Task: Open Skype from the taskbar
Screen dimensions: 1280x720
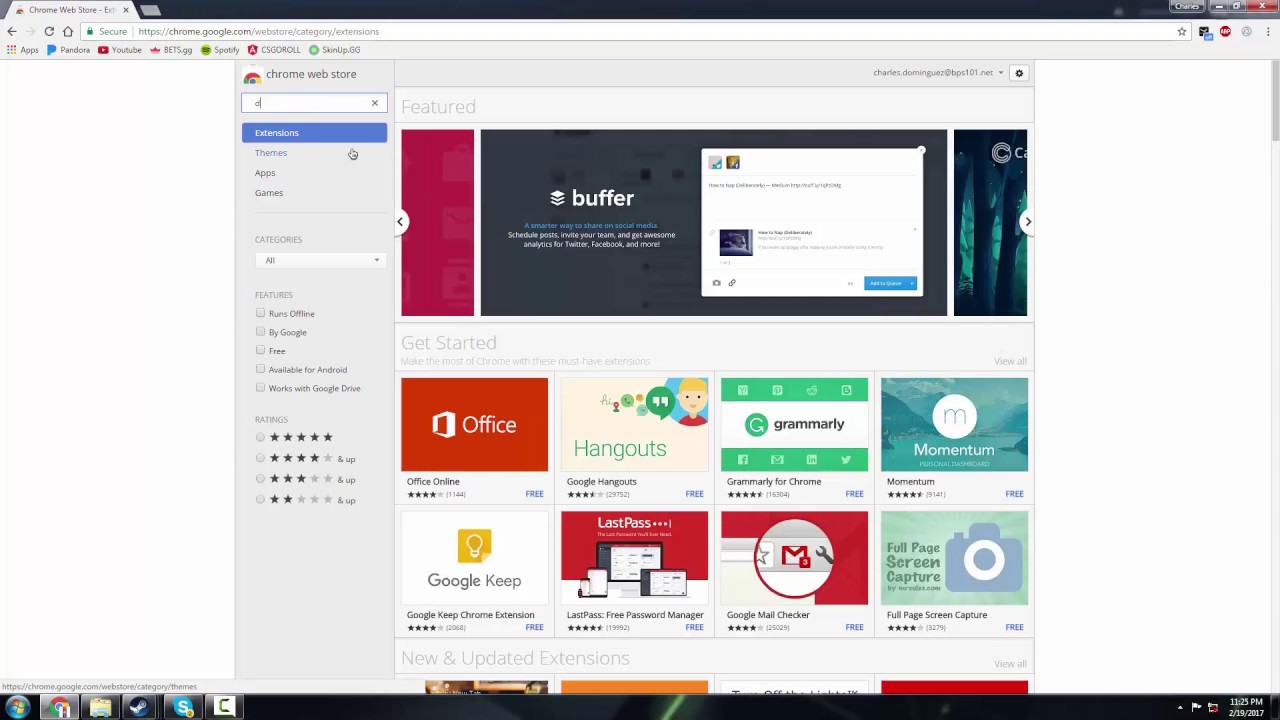Action: point(183,708)
